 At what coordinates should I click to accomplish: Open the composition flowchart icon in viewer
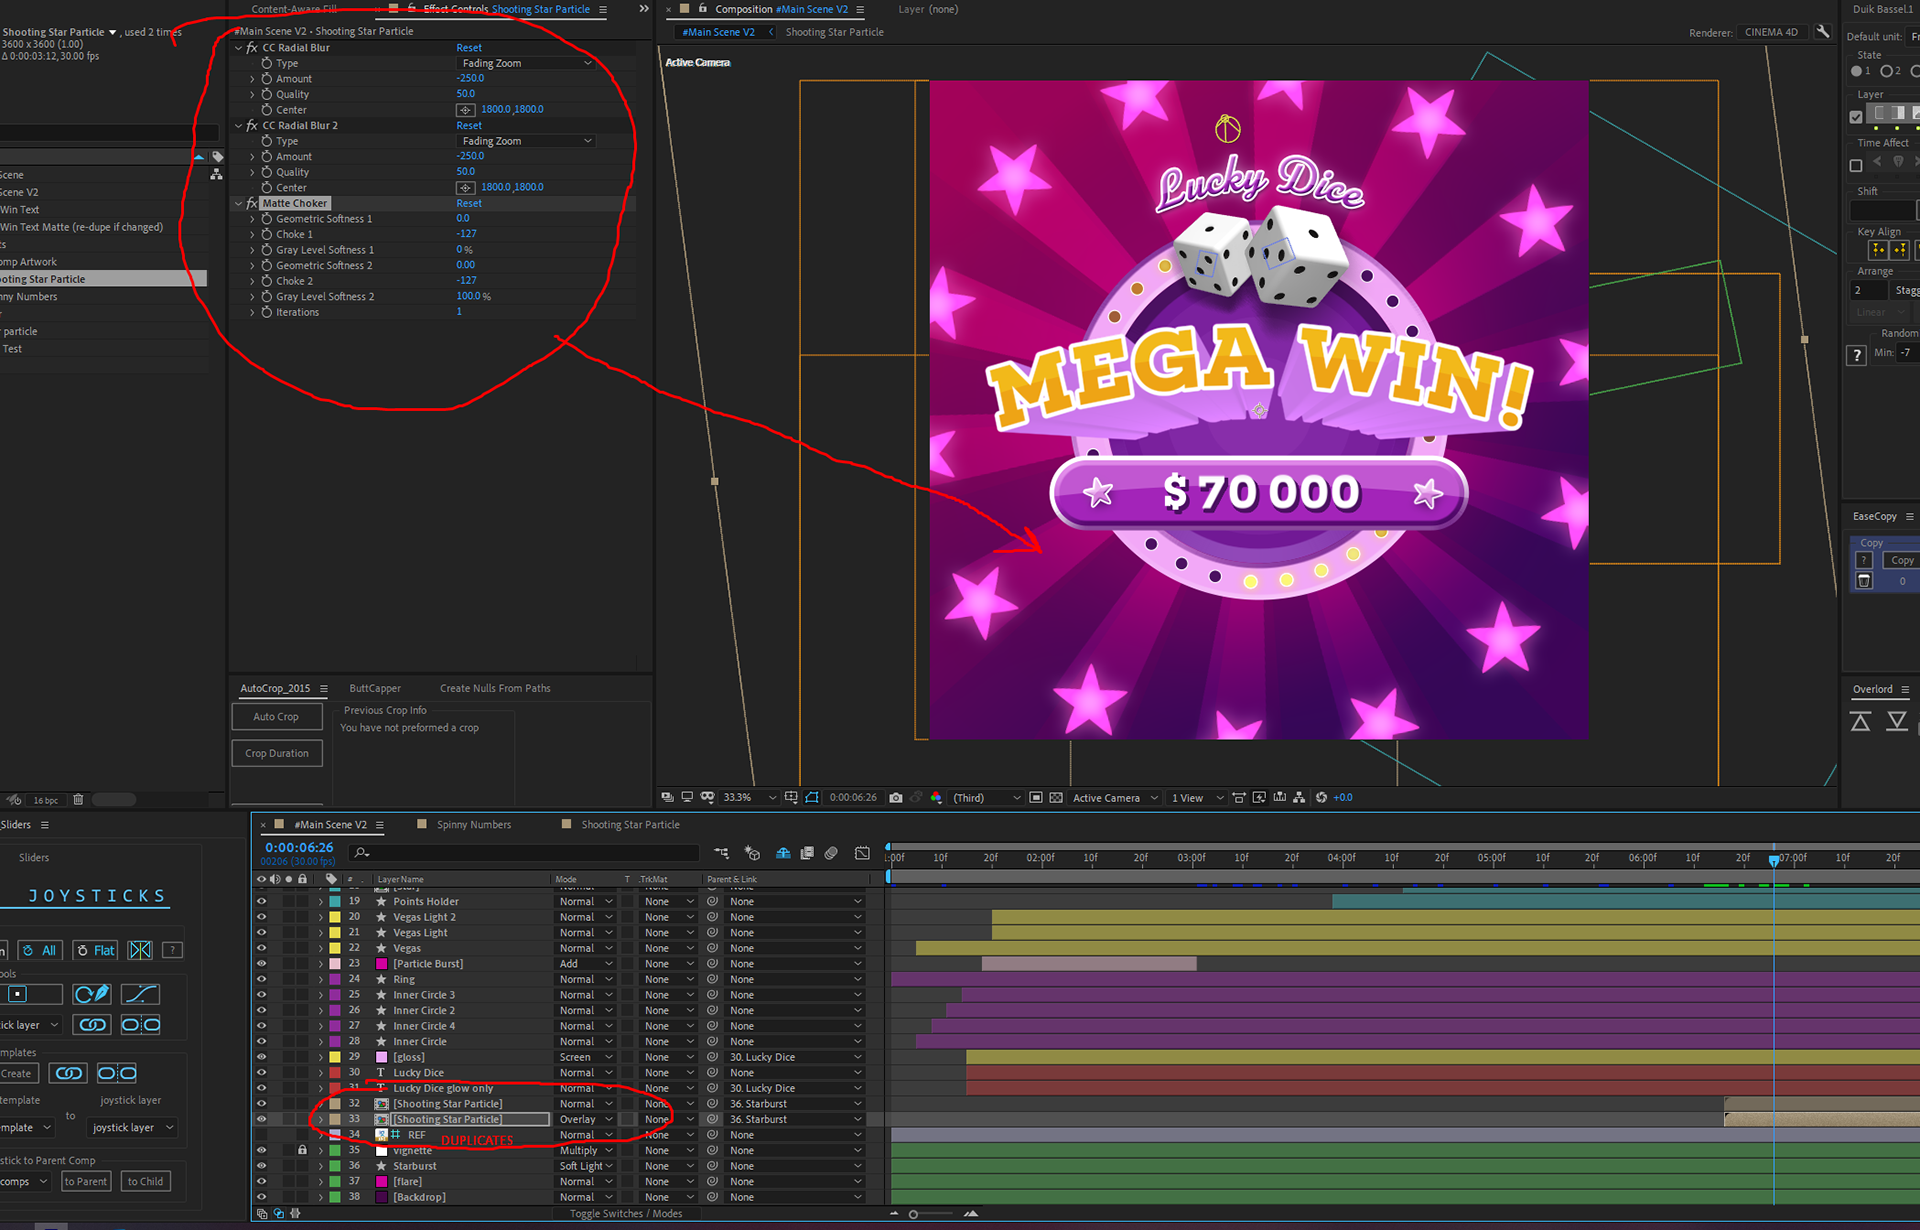tap(1299, 797)
